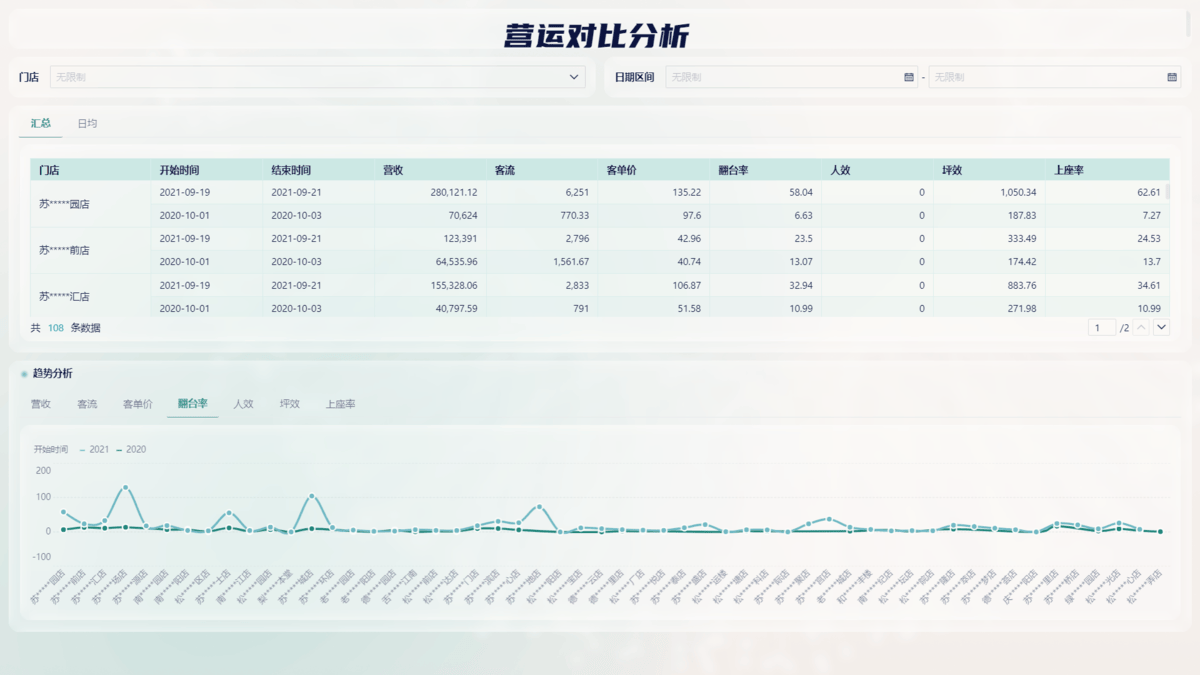Image resolution: width=1200 pixels, height=675 pixels.
Task: Click the page number input box
Action: [x=1101, y=327]
